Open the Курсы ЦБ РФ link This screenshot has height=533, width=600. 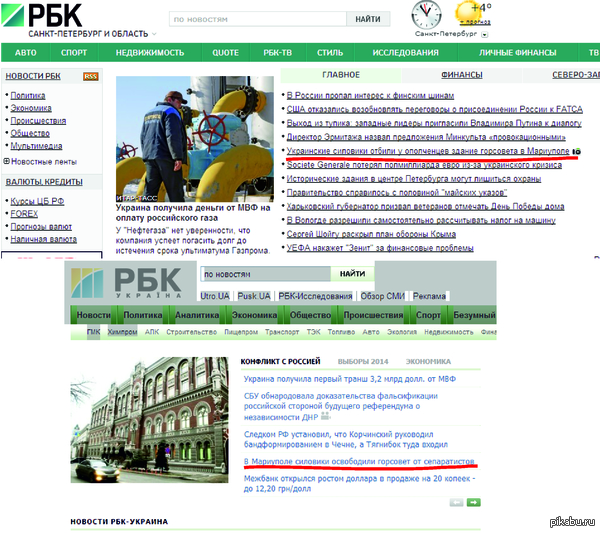point(35,201)
